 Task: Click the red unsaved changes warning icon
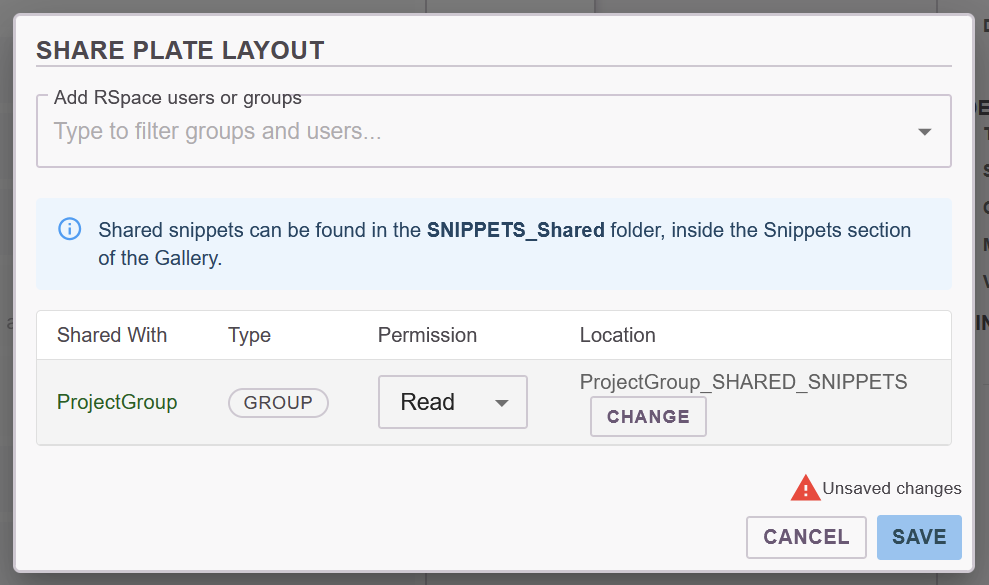(805, 488)
